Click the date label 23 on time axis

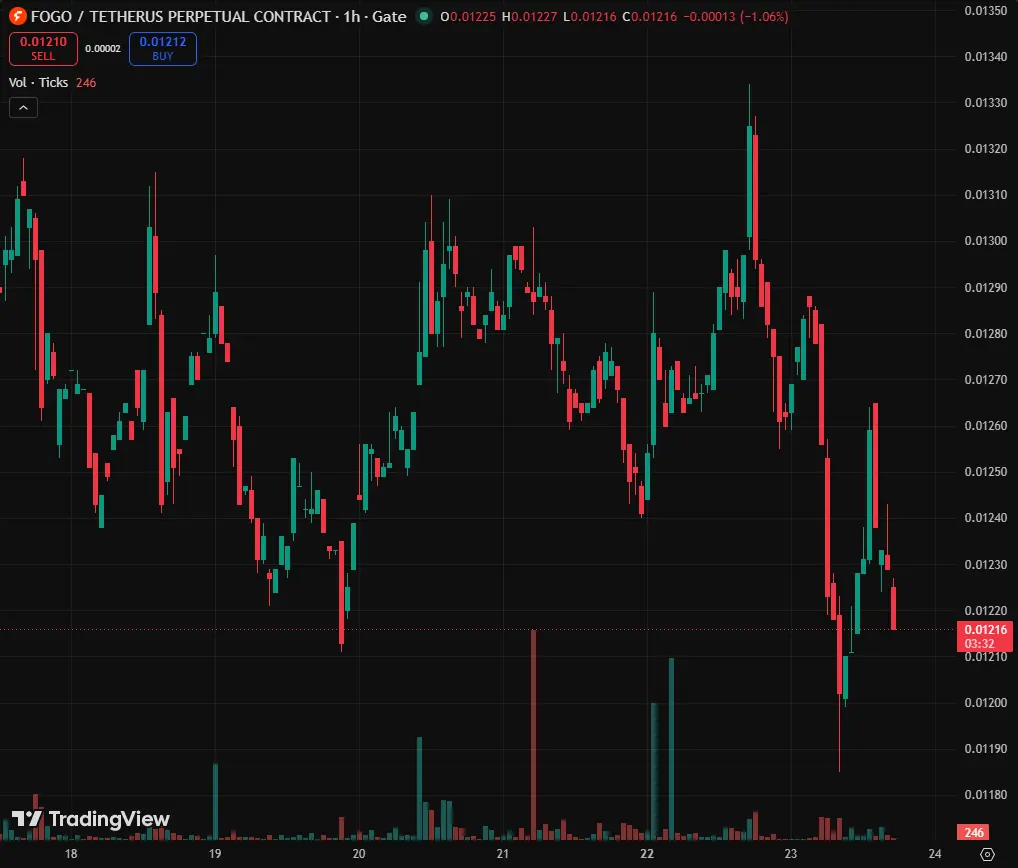tap(790, 854)
